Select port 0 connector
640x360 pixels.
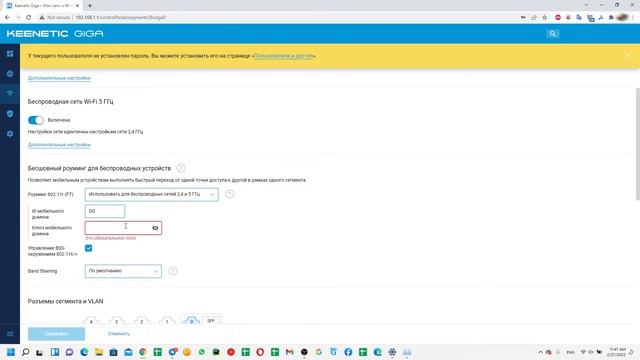click(x=191, y=321)
